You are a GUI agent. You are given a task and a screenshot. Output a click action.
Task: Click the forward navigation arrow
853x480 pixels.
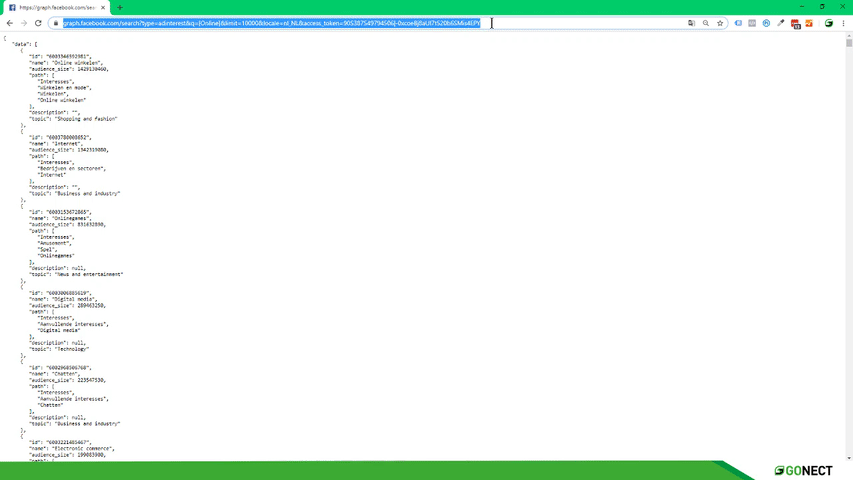pos(24,23)
